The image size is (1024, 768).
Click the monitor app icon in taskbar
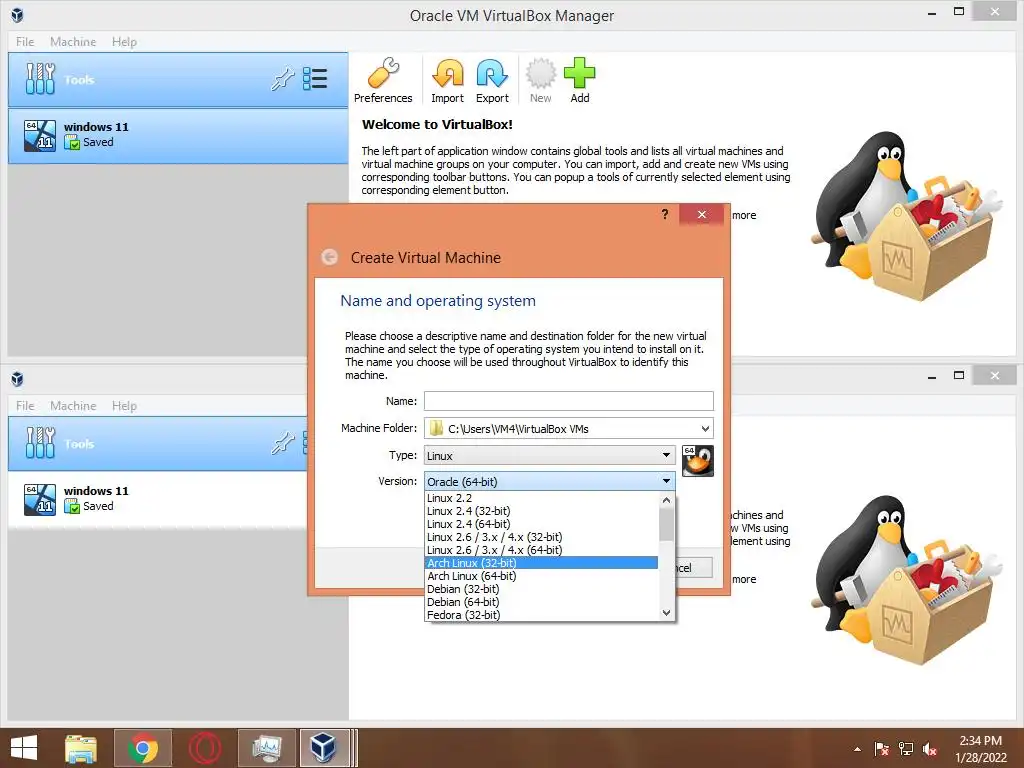tap(267, 748)
